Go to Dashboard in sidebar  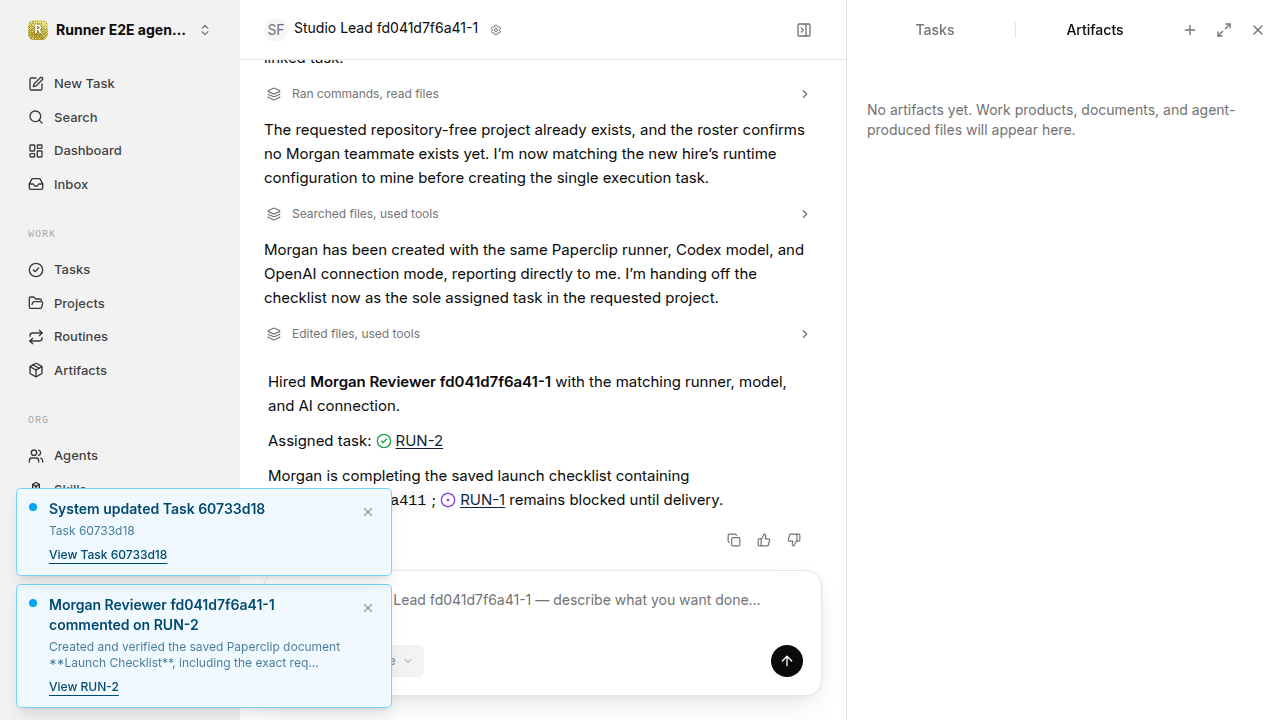(x=120, y=150)
